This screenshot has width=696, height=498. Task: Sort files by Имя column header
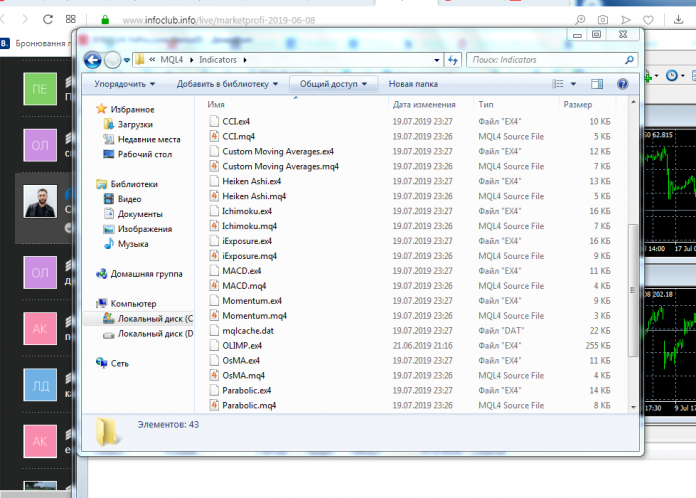tap(216, 104)
